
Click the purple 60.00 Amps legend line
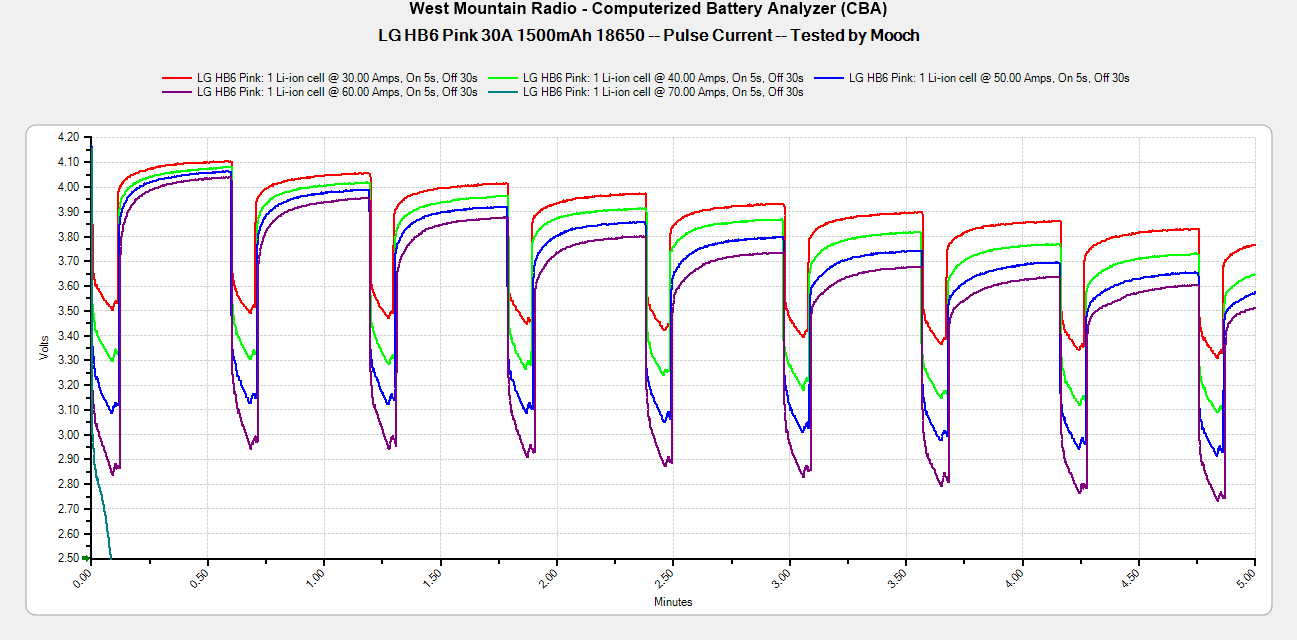176,92
